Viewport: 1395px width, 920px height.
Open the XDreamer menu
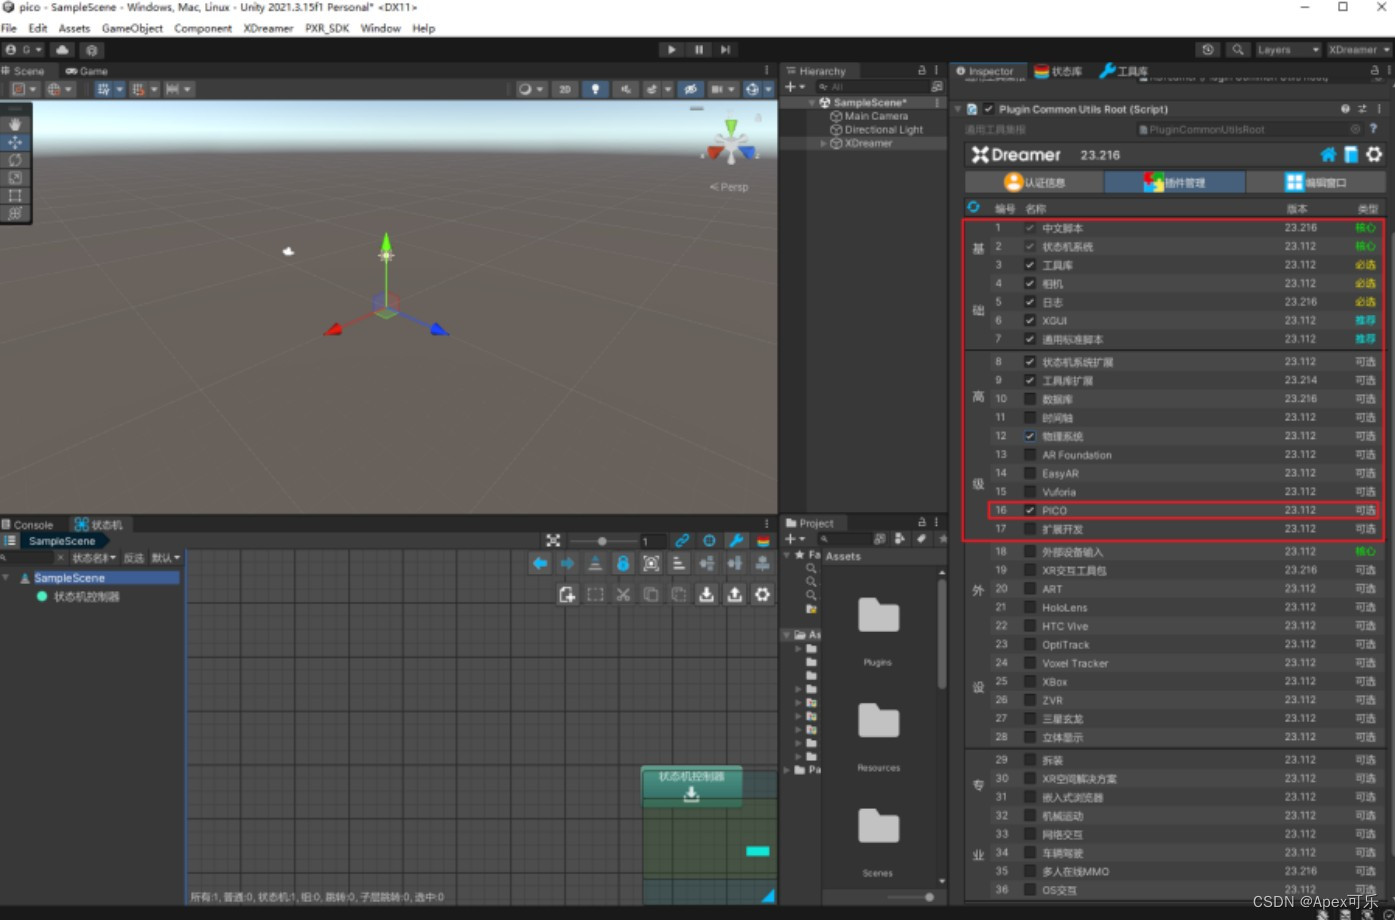click(x=268, y=28)
